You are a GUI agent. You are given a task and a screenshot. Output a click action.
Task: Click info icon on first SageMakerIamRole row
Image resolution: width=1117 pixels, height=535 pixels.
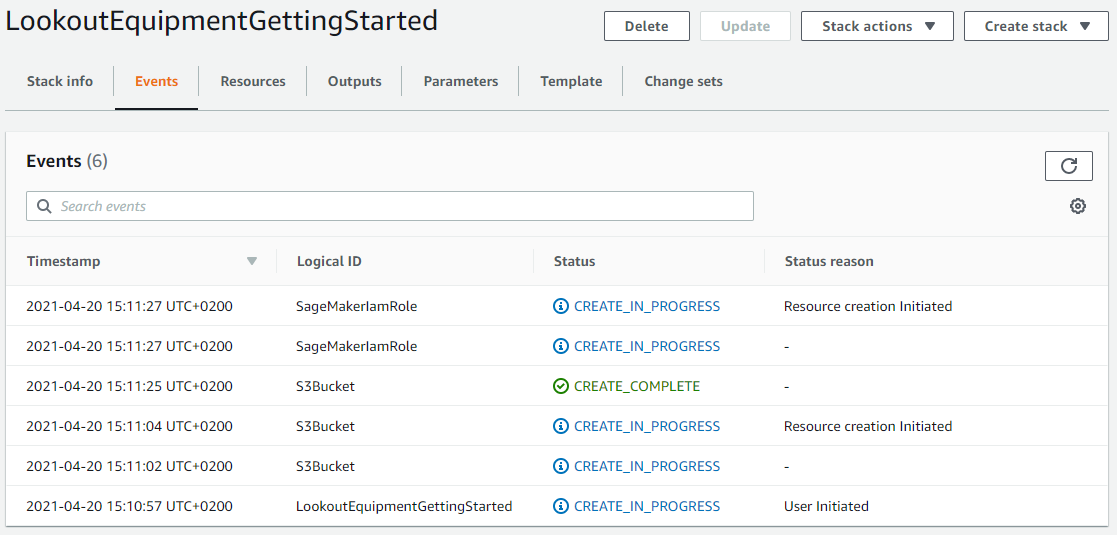coord(561,306)
